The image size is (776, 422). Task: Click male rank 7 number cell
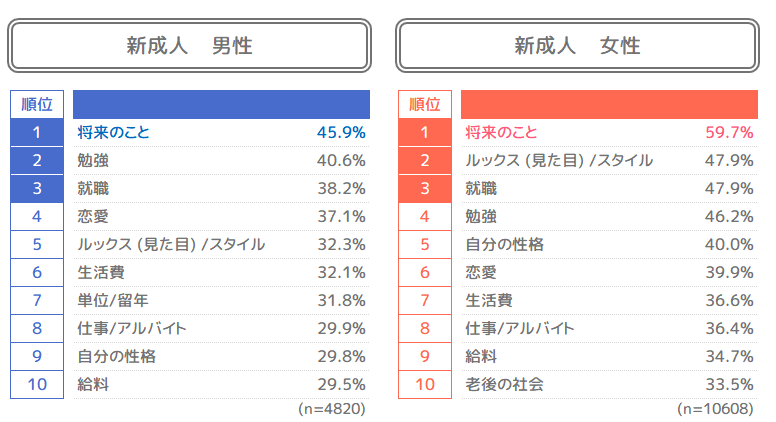37,300
